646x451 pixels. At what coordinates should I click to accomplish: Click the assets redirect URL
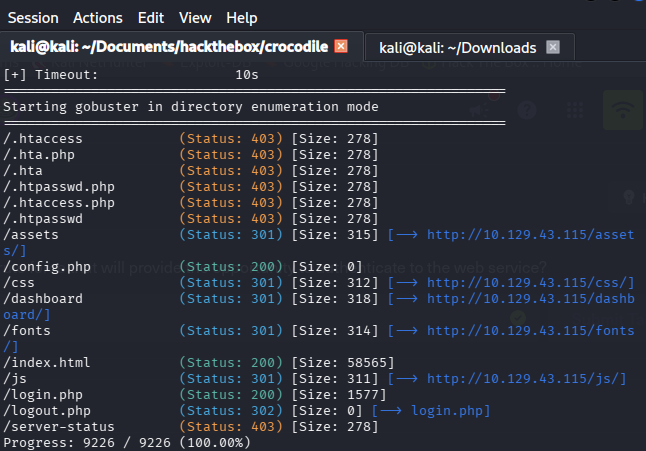[530, 235]
